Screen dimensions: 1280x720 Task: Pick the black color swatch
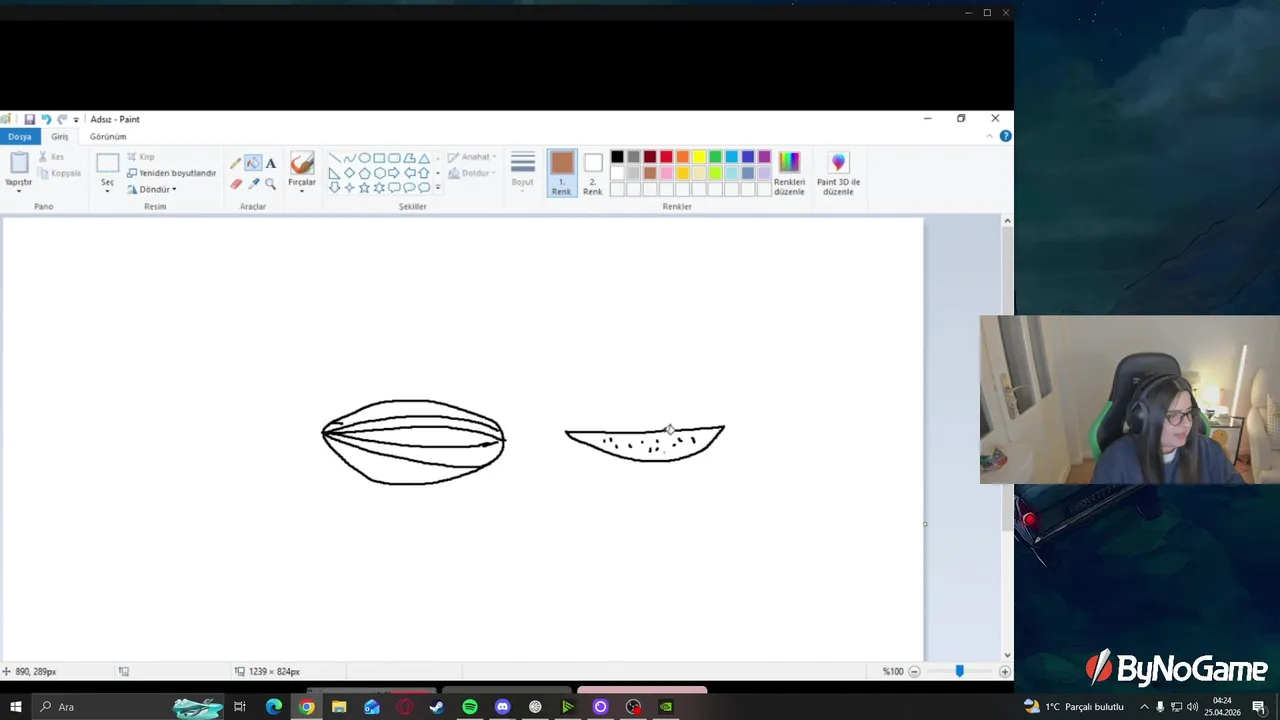pos(617,157)
